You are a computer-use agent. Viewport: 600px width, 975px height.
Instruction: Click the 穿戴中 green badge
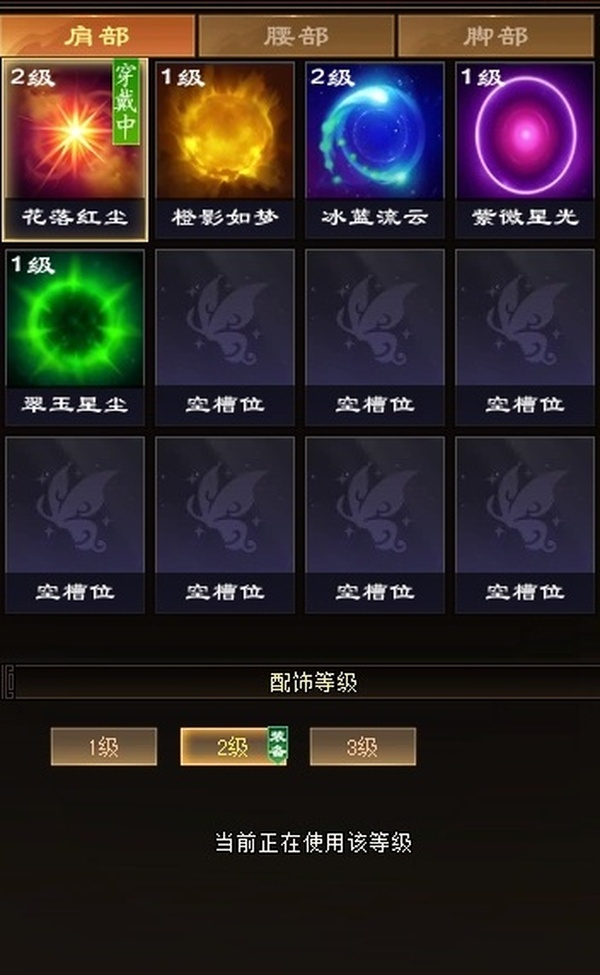(x=126, y=103)
